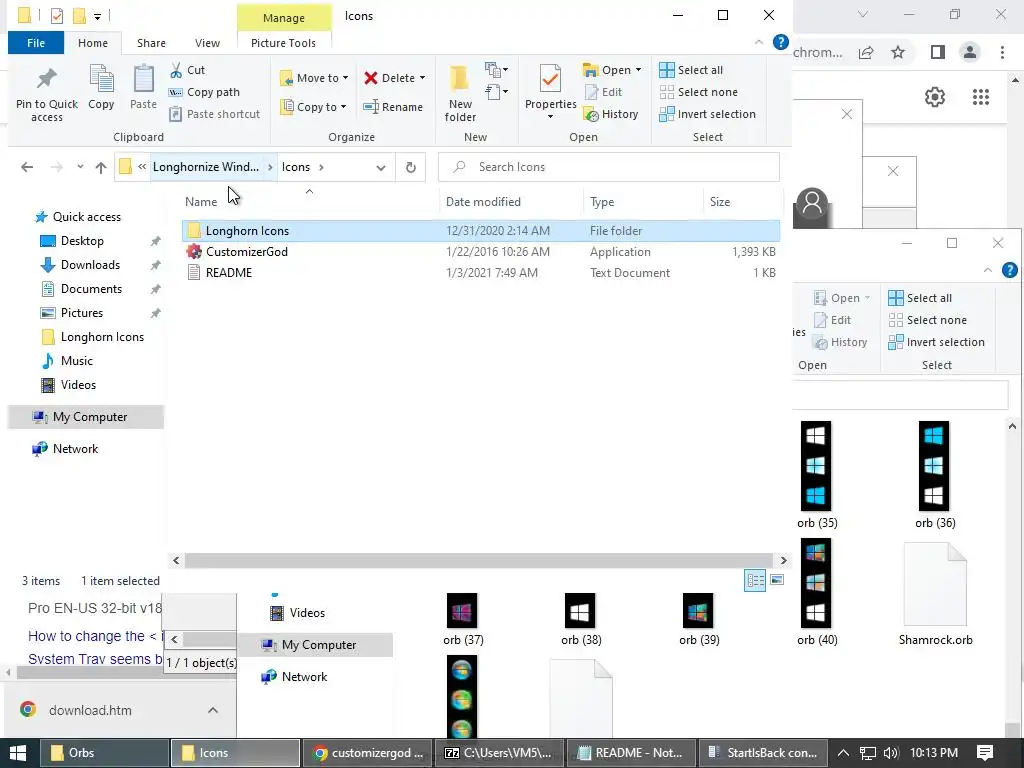Image resolution: width=1024 pixels, height=768 pixels.
Task: Open Help in the Icons window
Action: tap(780, 42)
